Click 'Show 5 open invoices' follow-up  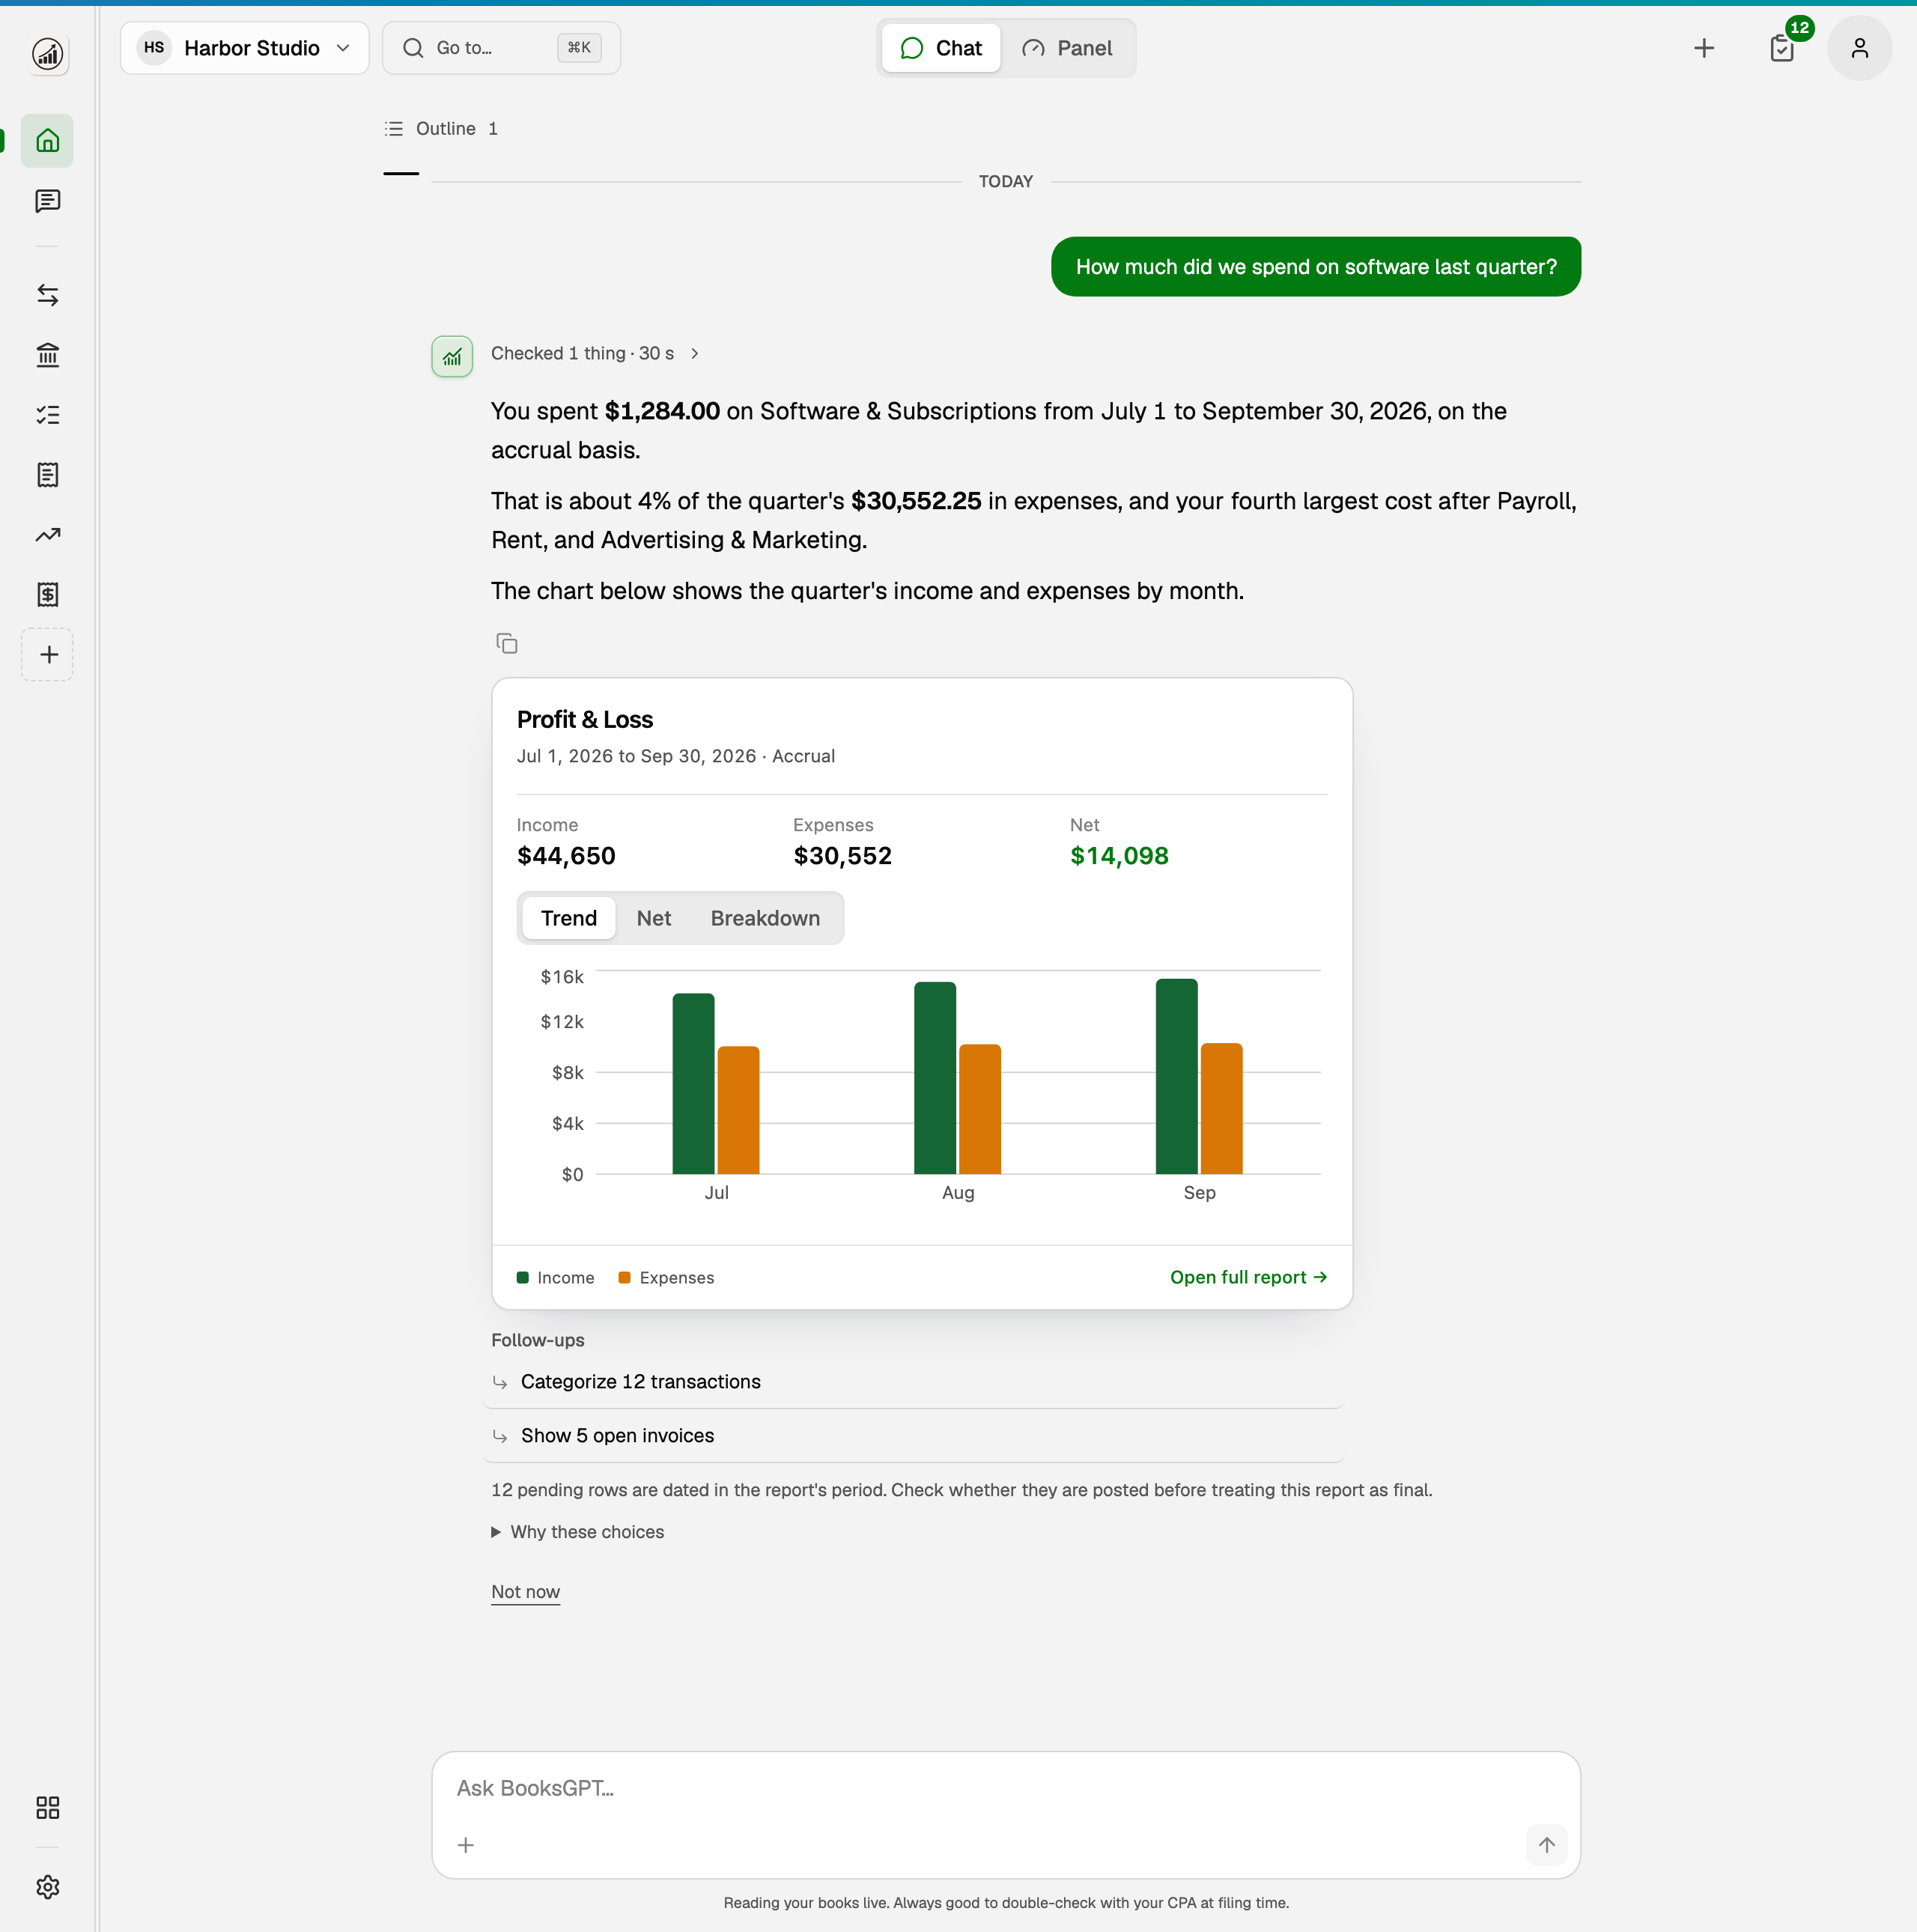(x=913, y=1436)
